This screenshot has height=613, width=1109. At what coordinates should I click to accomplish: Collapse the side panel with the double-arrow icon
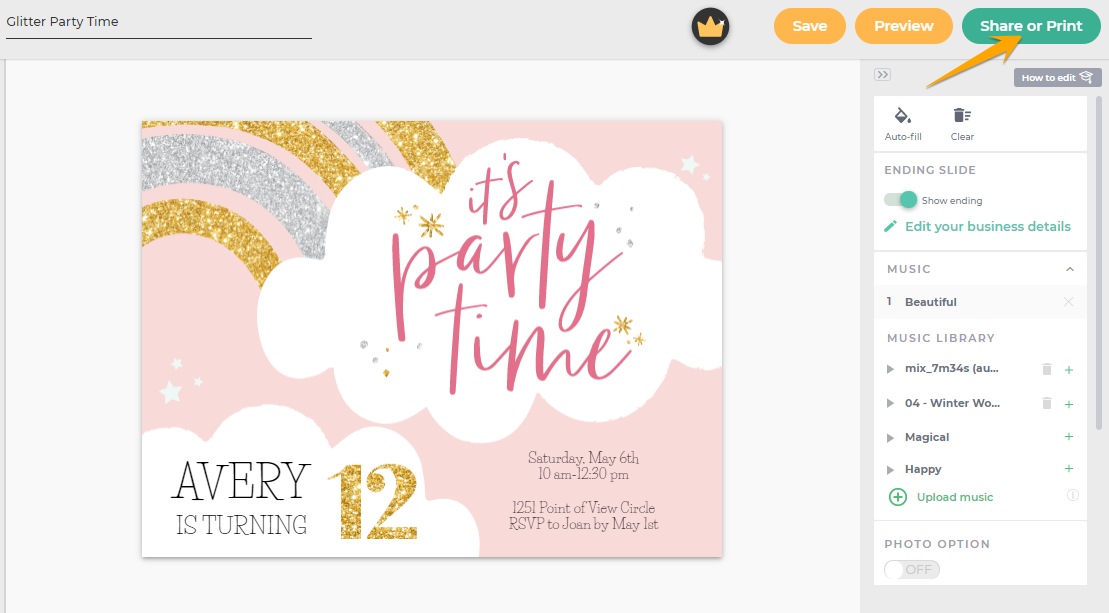(x=882, y=75)
